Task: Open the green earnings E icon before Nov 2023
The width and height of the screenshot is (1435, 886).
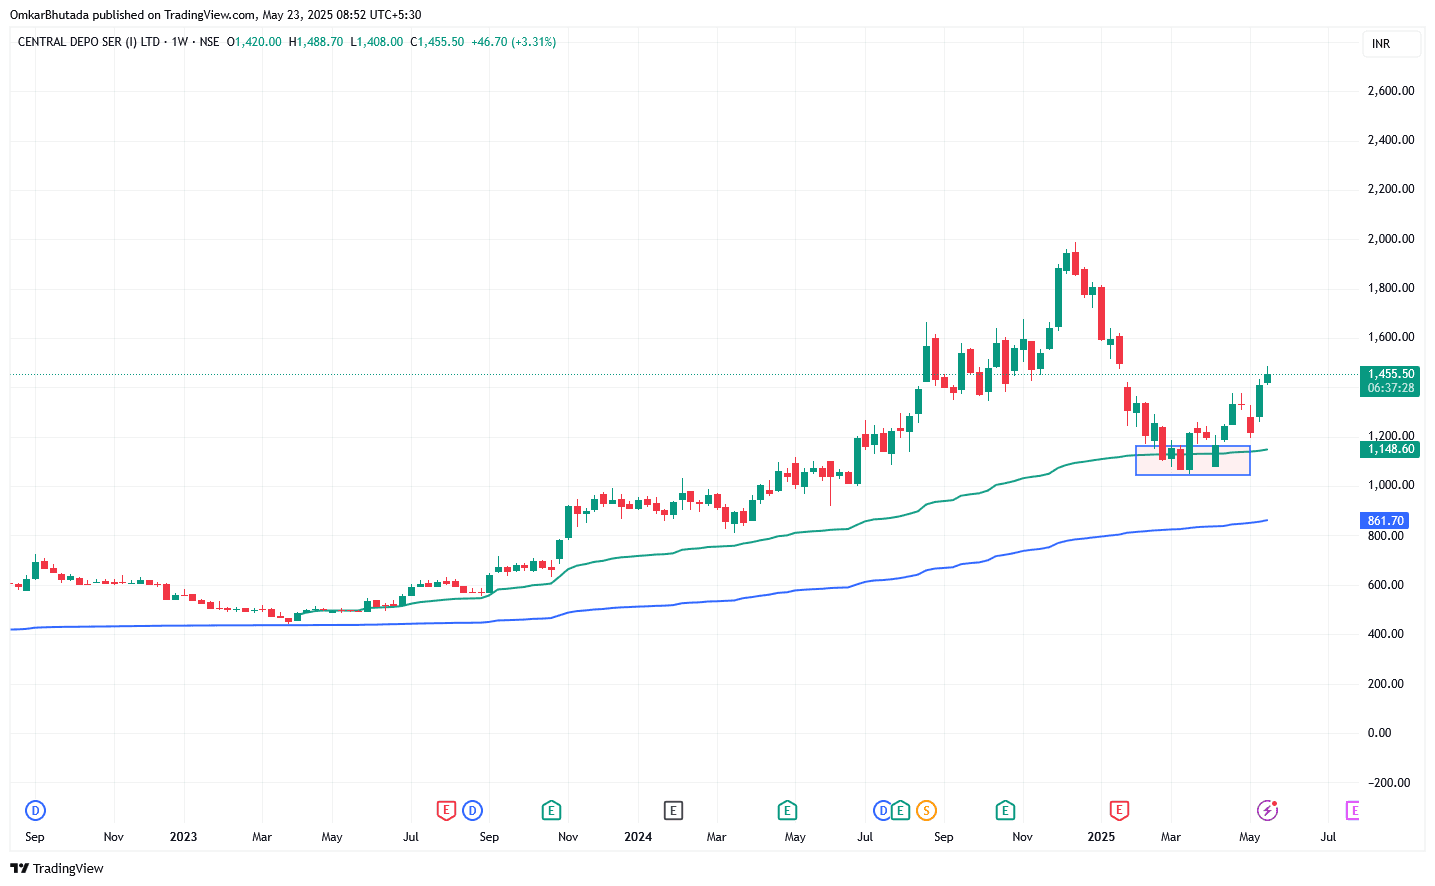Action: click(551, 810)
